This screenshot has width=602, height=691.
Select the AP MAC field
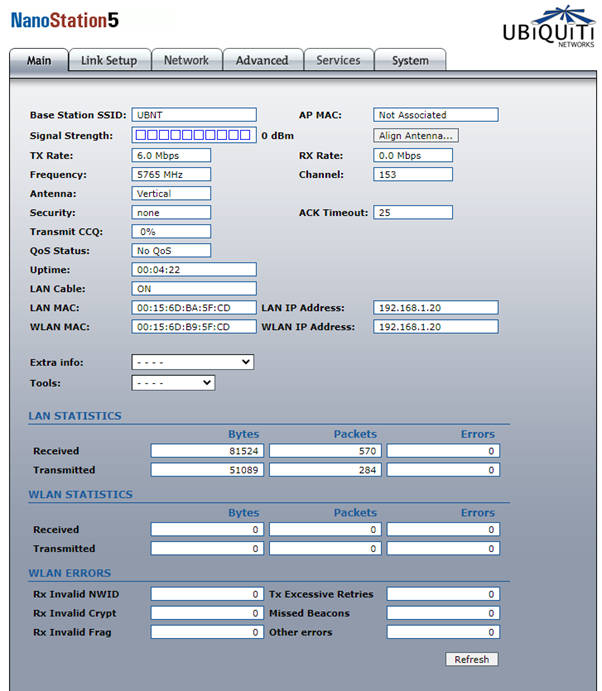click(x=435, y=115)
